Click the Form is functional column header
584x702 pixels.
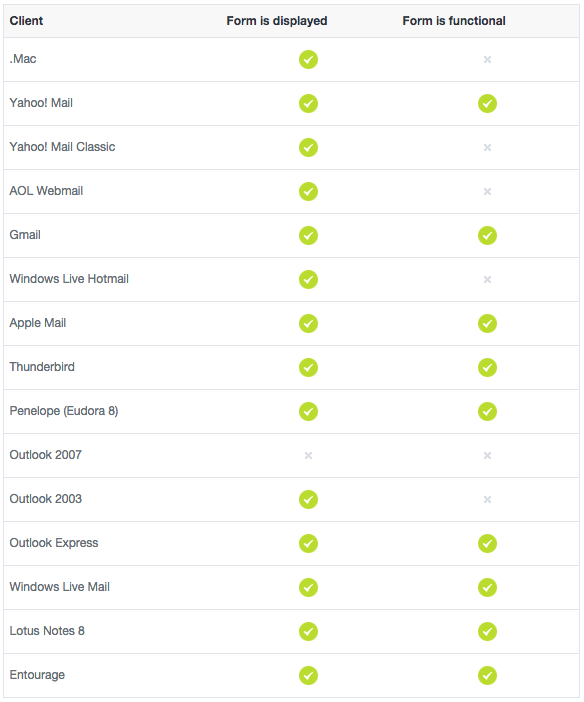454,21
